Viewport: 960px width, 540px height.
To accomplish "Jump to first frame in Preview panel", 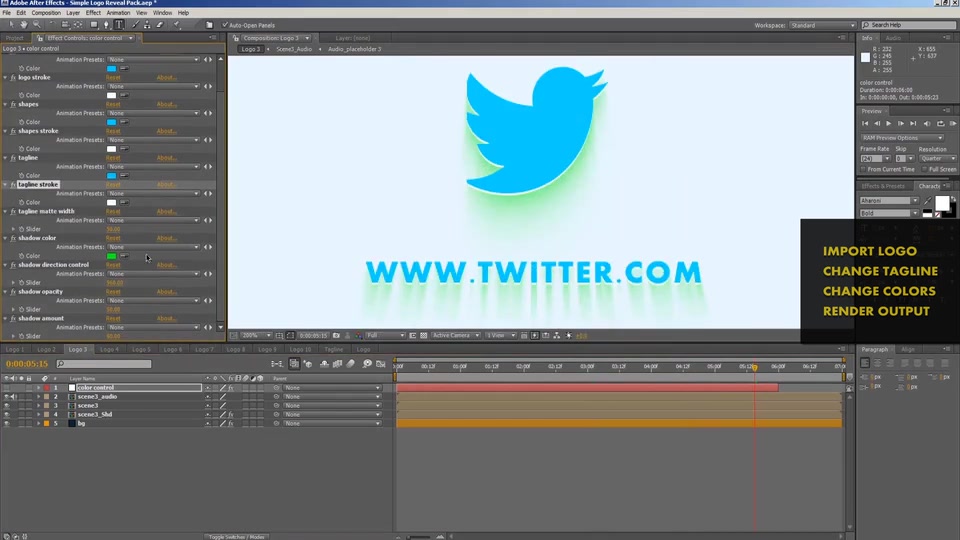I will coord(865,124).
